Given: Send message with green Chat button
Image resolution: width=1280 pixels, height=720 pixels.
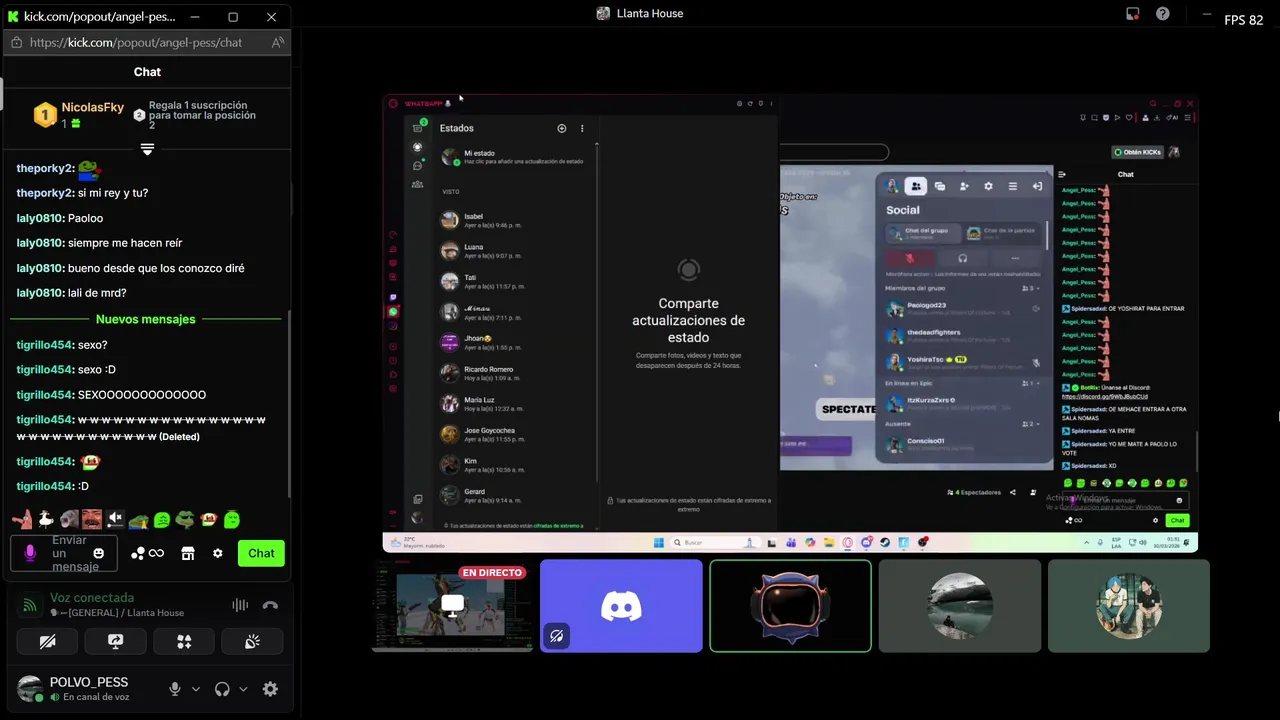Looking at the screenshot, I should point(261,553).
